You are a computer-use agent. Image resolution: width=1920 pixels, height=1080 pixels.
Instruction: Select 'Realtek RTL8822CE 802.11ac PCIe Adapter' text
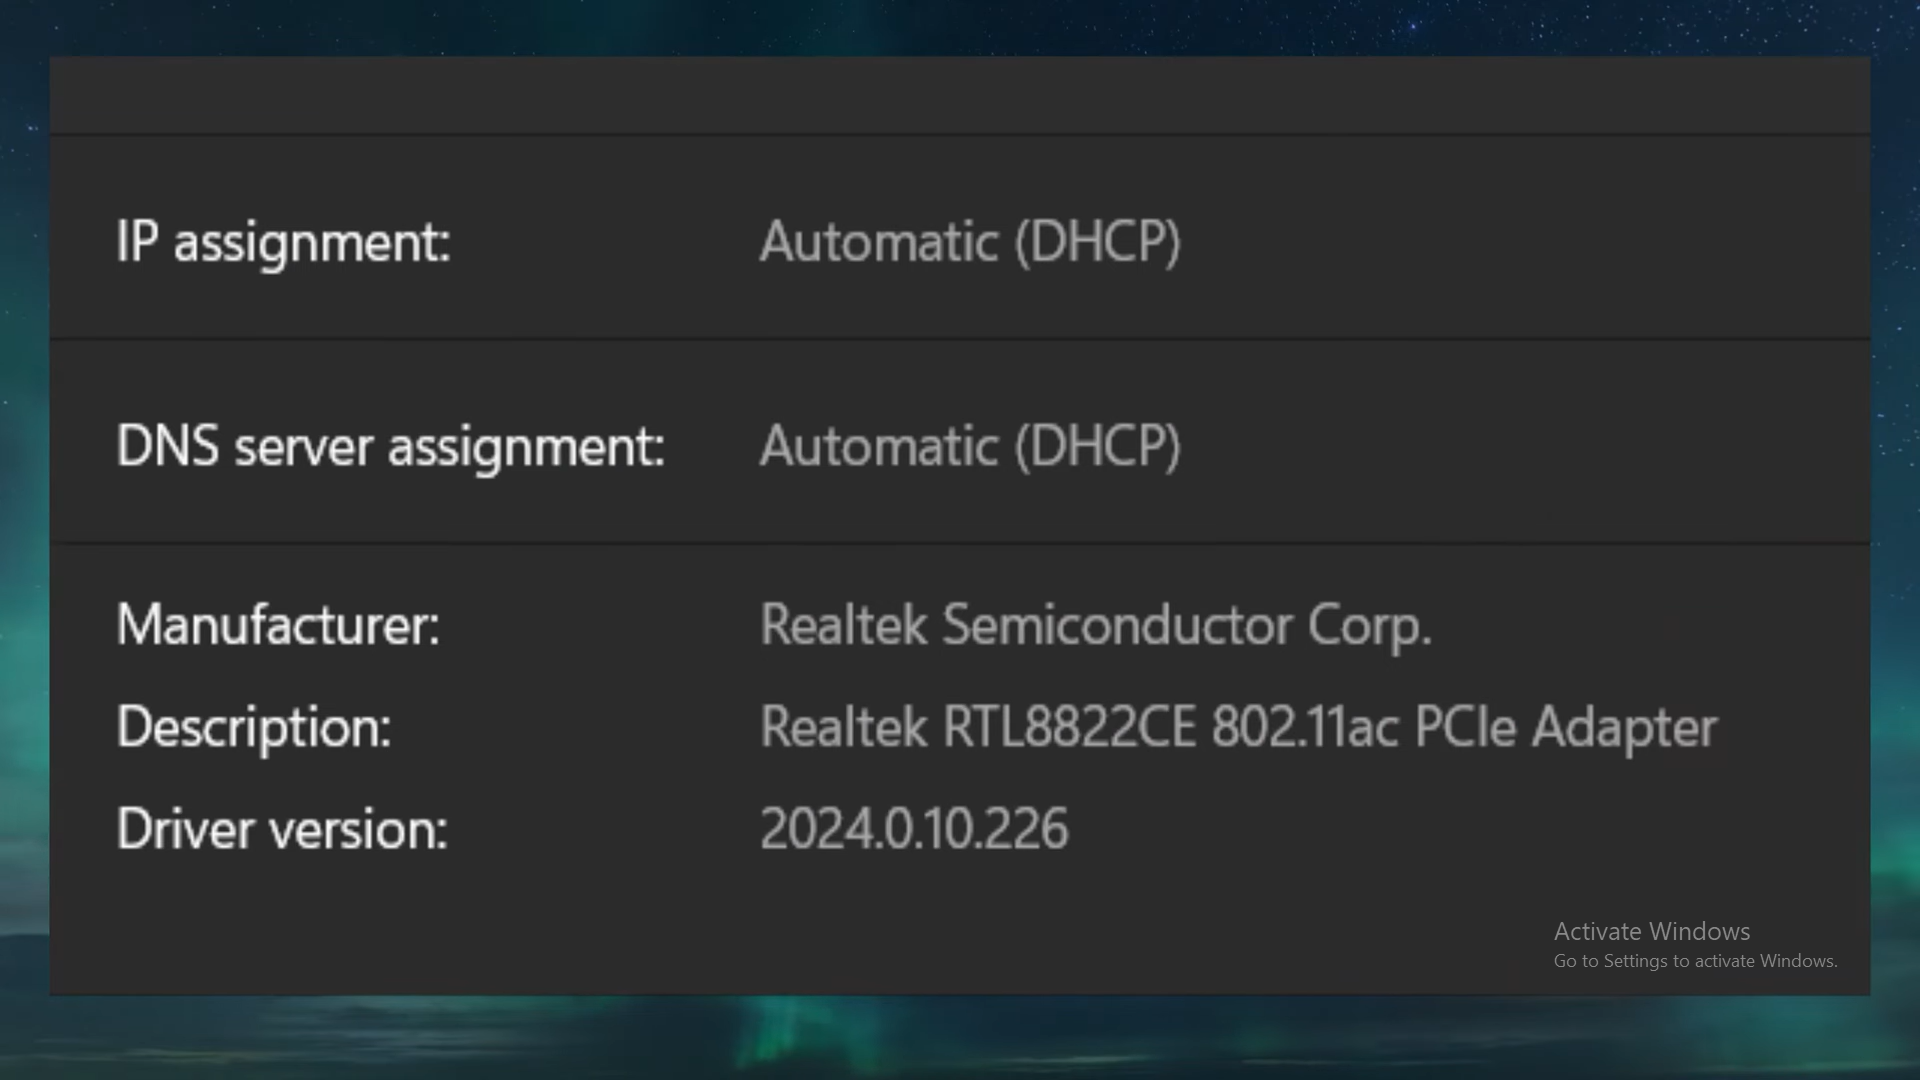(x=1238, y=728)
